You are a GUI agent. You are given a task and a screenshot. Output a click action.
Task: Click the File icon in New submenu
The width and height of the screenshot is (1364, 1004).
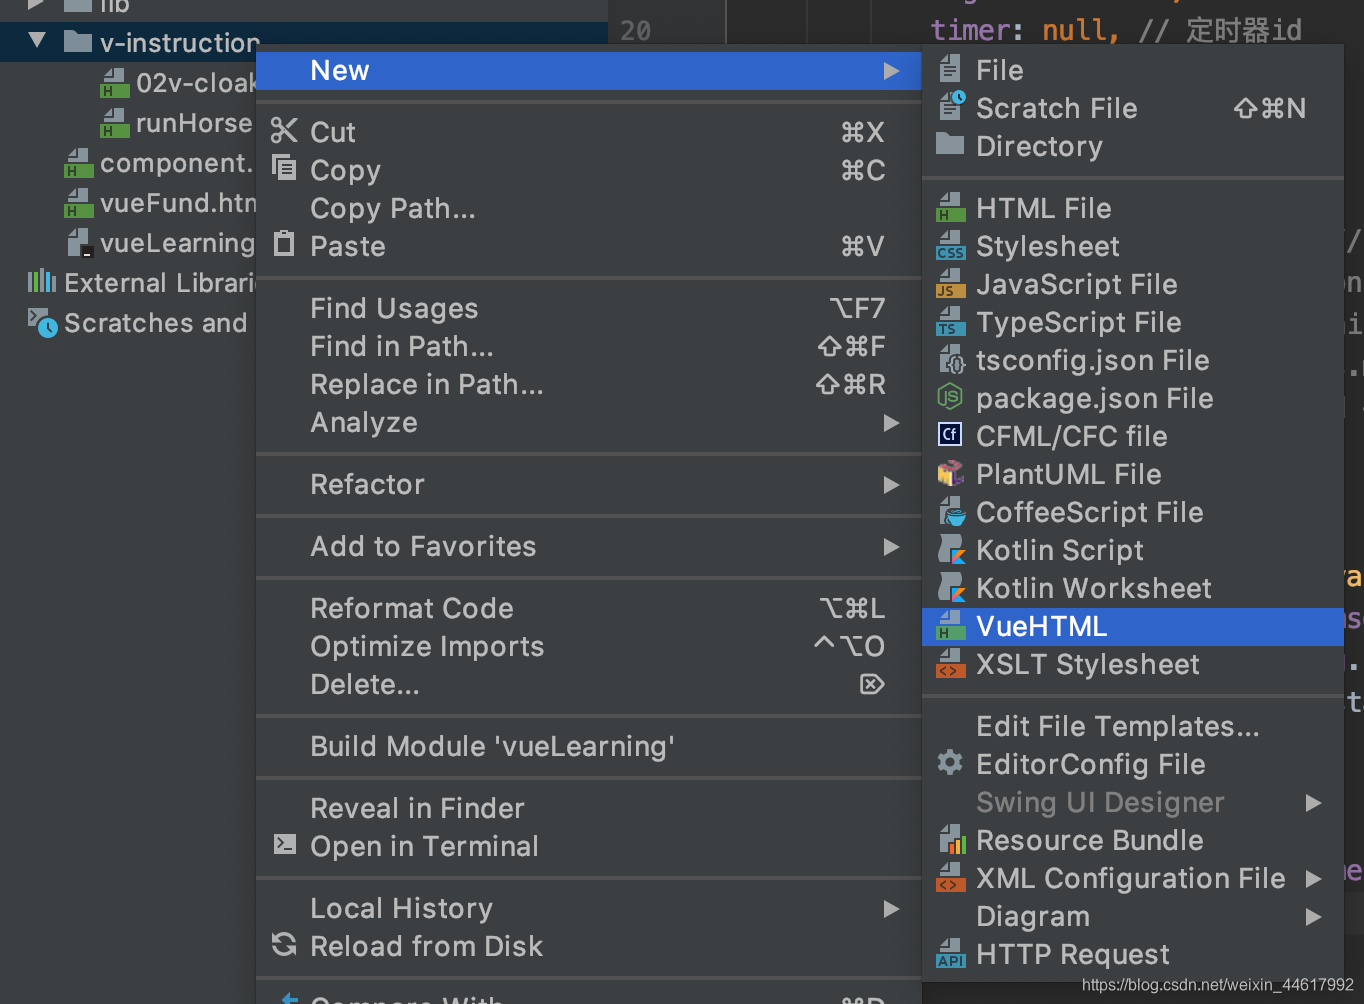click(950, 70)
